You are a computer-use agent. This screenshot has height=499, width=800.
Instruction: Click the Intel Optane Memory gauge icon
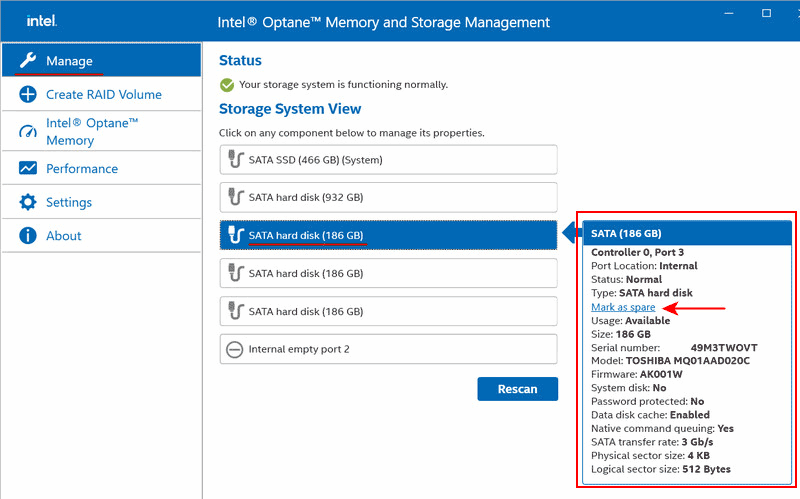tap(27, 131)
